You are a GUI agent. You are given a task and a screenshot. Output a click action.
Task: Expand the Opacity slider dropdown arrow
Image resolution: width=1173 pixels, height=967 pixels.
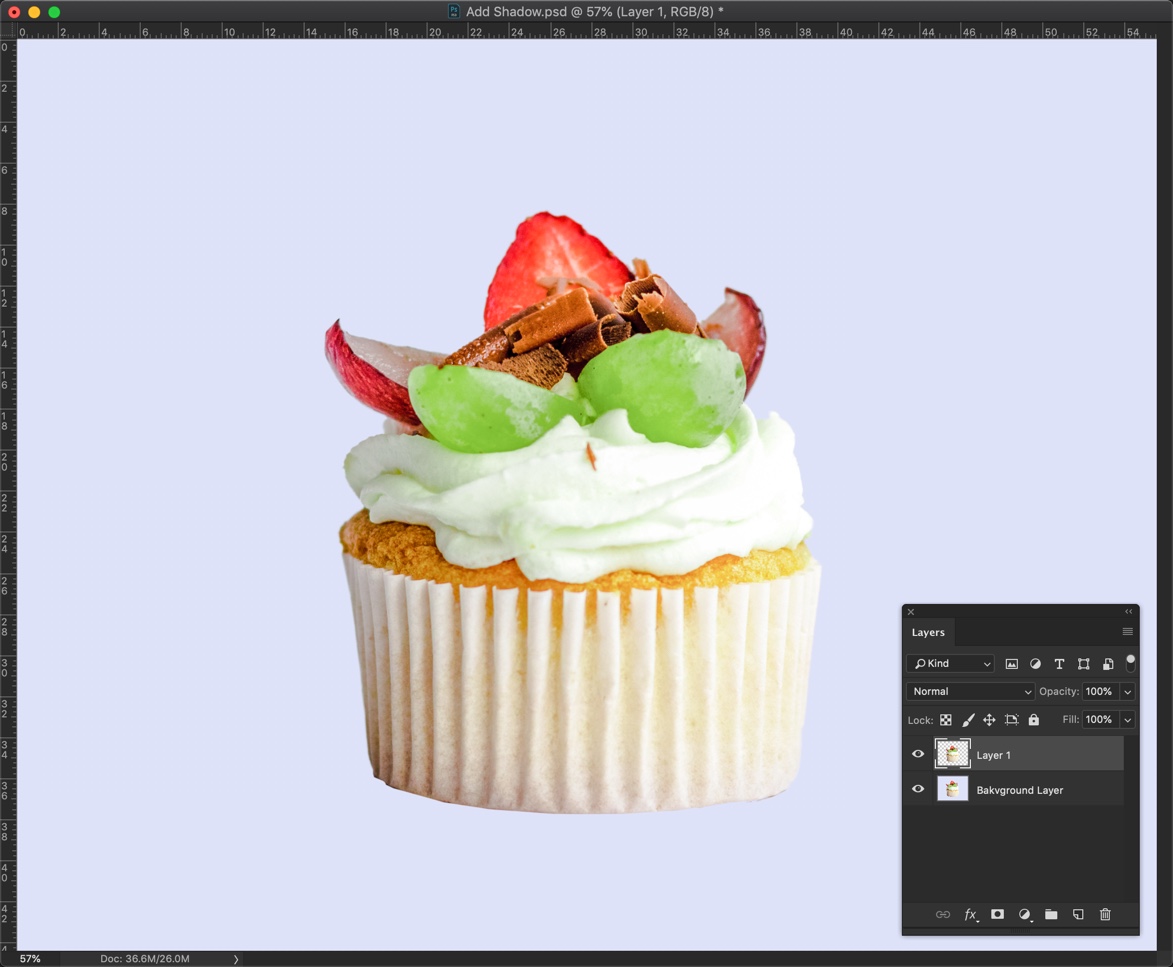click(x=1128, y=692)
